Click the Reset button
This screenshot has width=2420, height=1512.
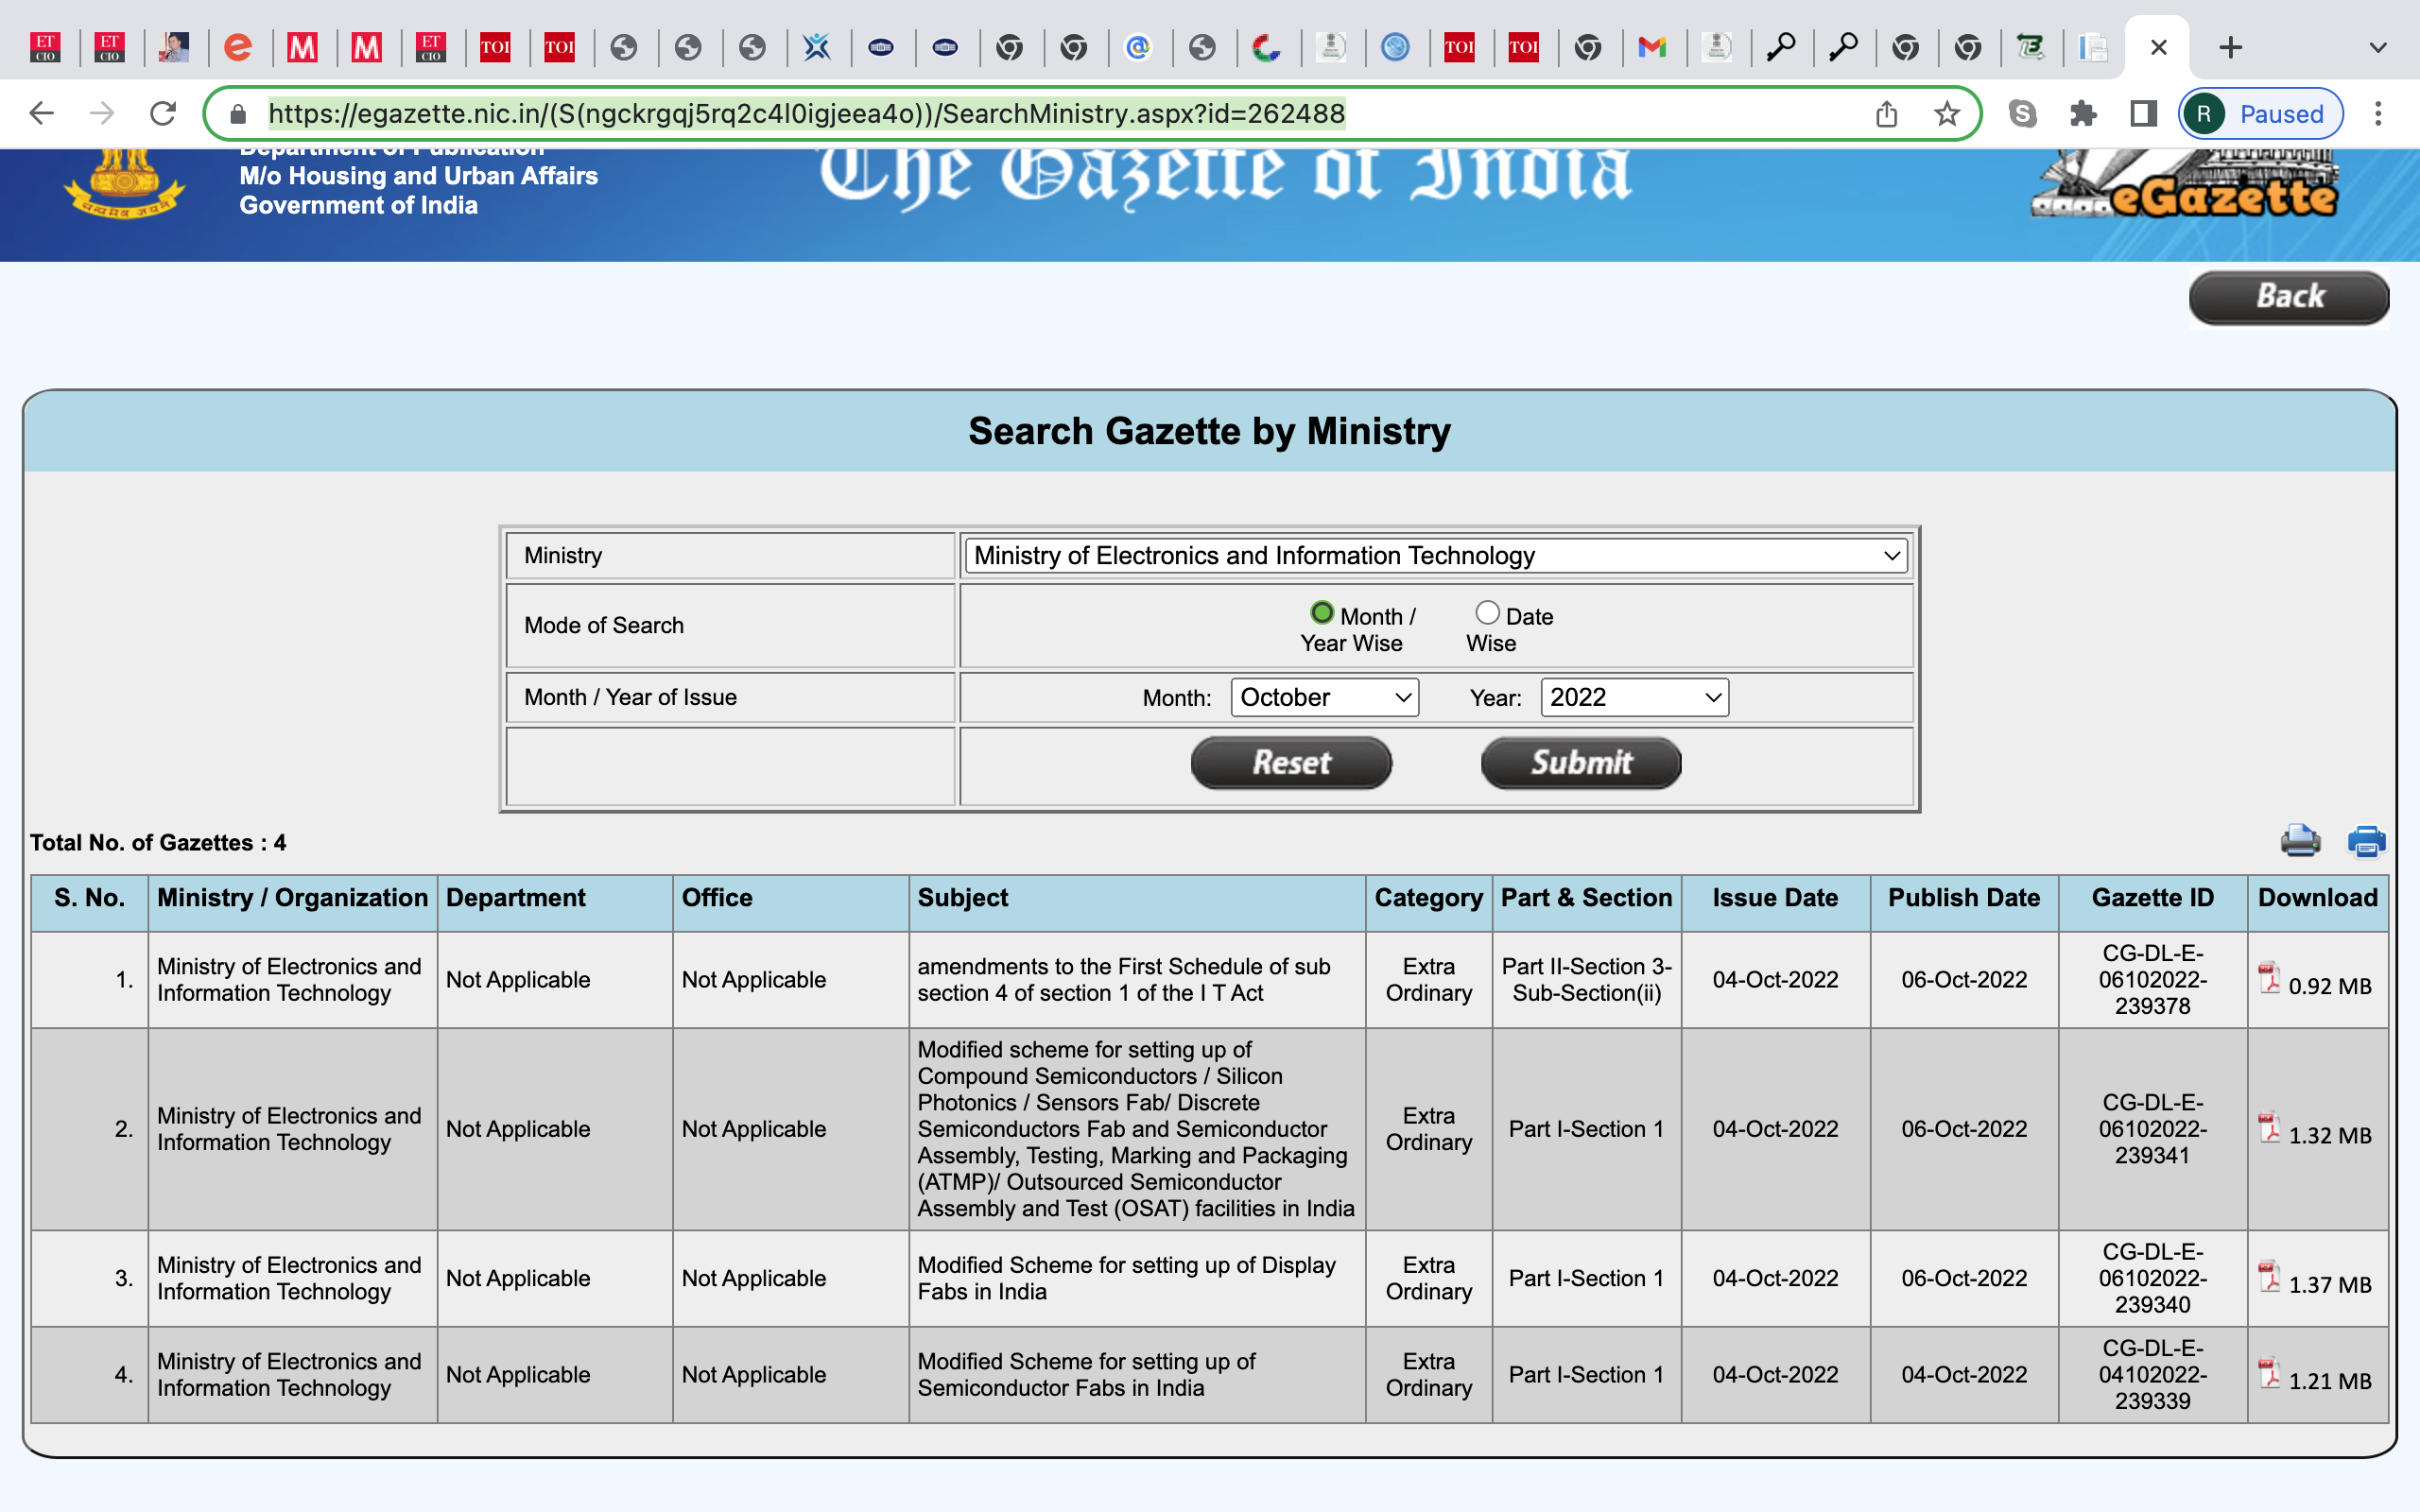click(1291, 763)
